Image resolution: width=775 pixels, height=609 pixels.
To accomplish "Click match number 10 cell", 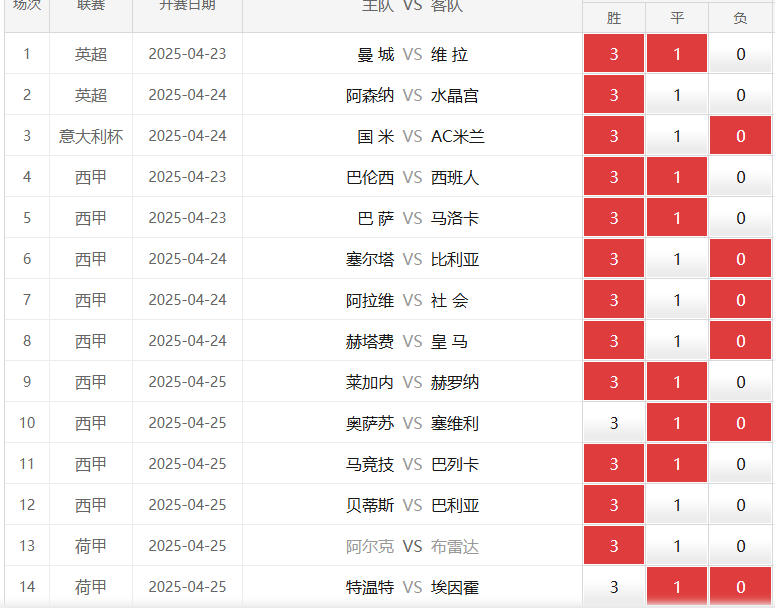I will [x=27, y=423].
